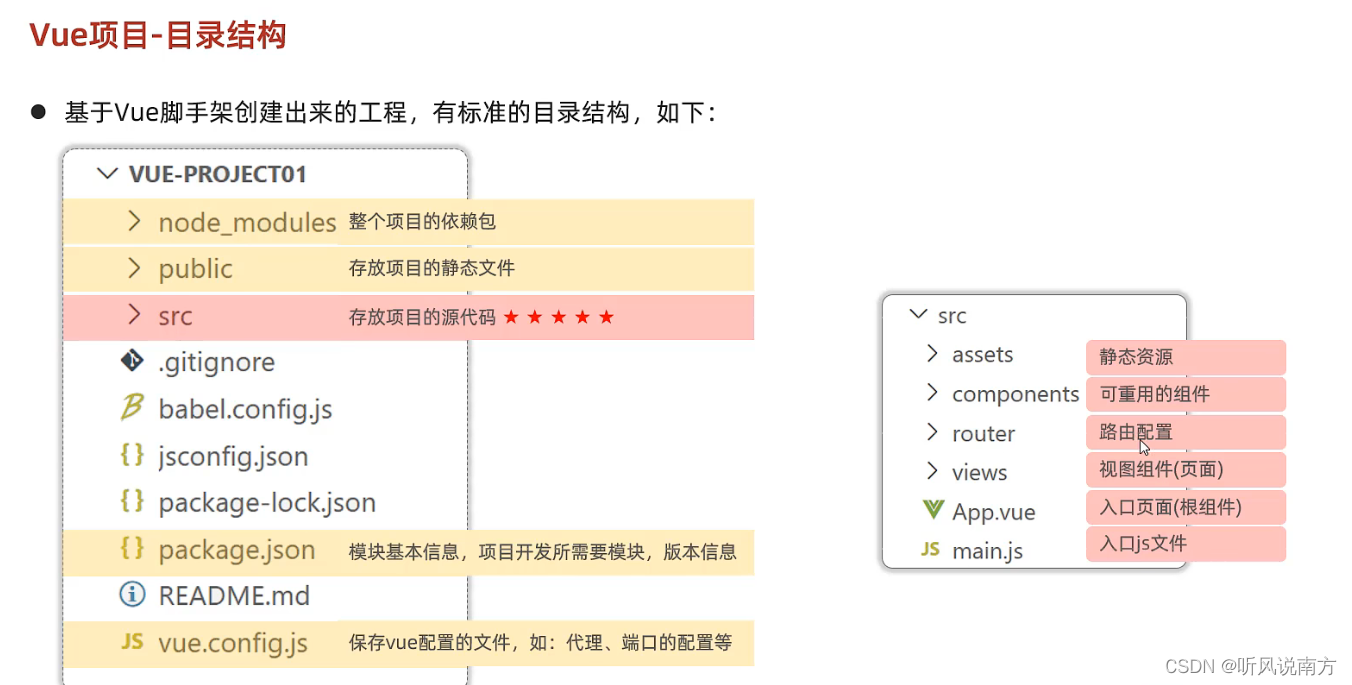Click the JS icon beside vue.config.js

[132, 641]
